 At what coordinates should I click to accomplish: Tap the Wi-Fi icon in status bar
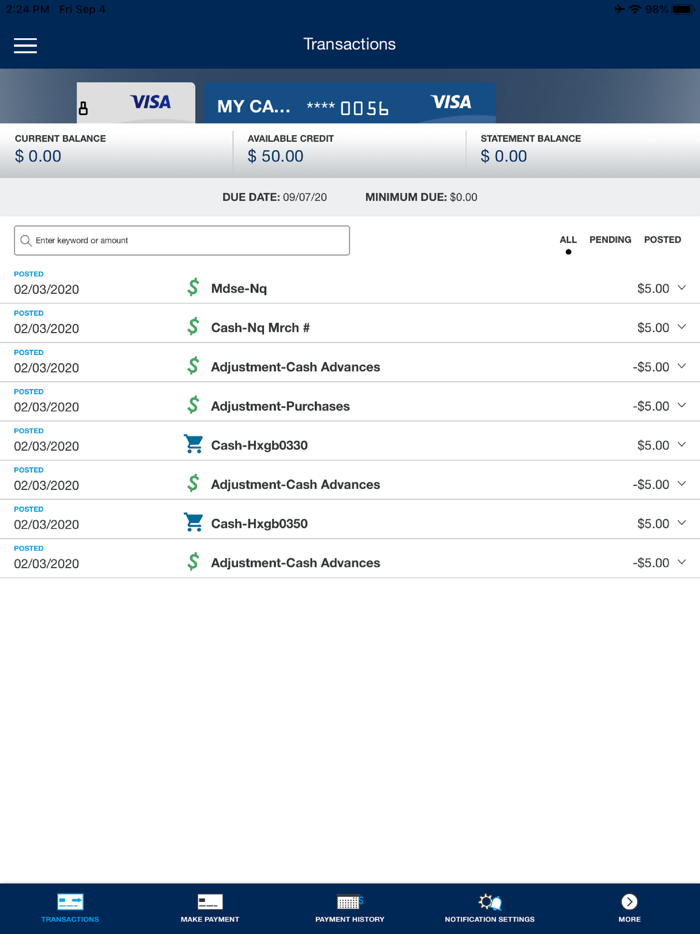[x=635, y=10]
